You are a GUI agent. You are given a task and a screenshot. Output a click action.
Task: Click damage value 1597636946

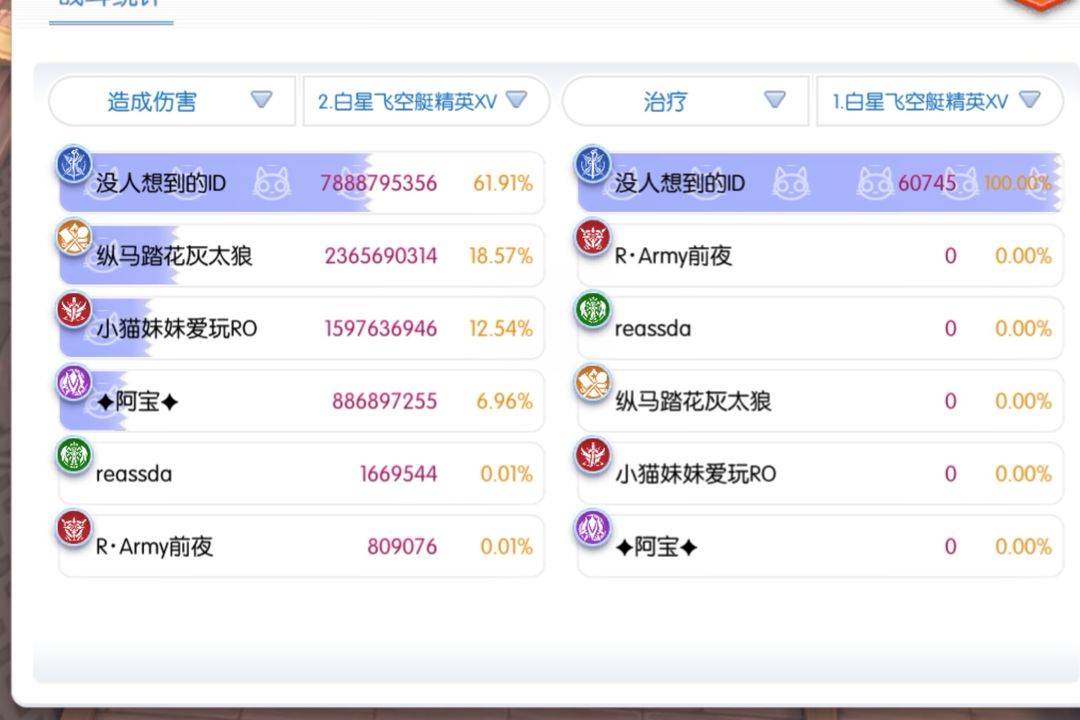point(381,329)
